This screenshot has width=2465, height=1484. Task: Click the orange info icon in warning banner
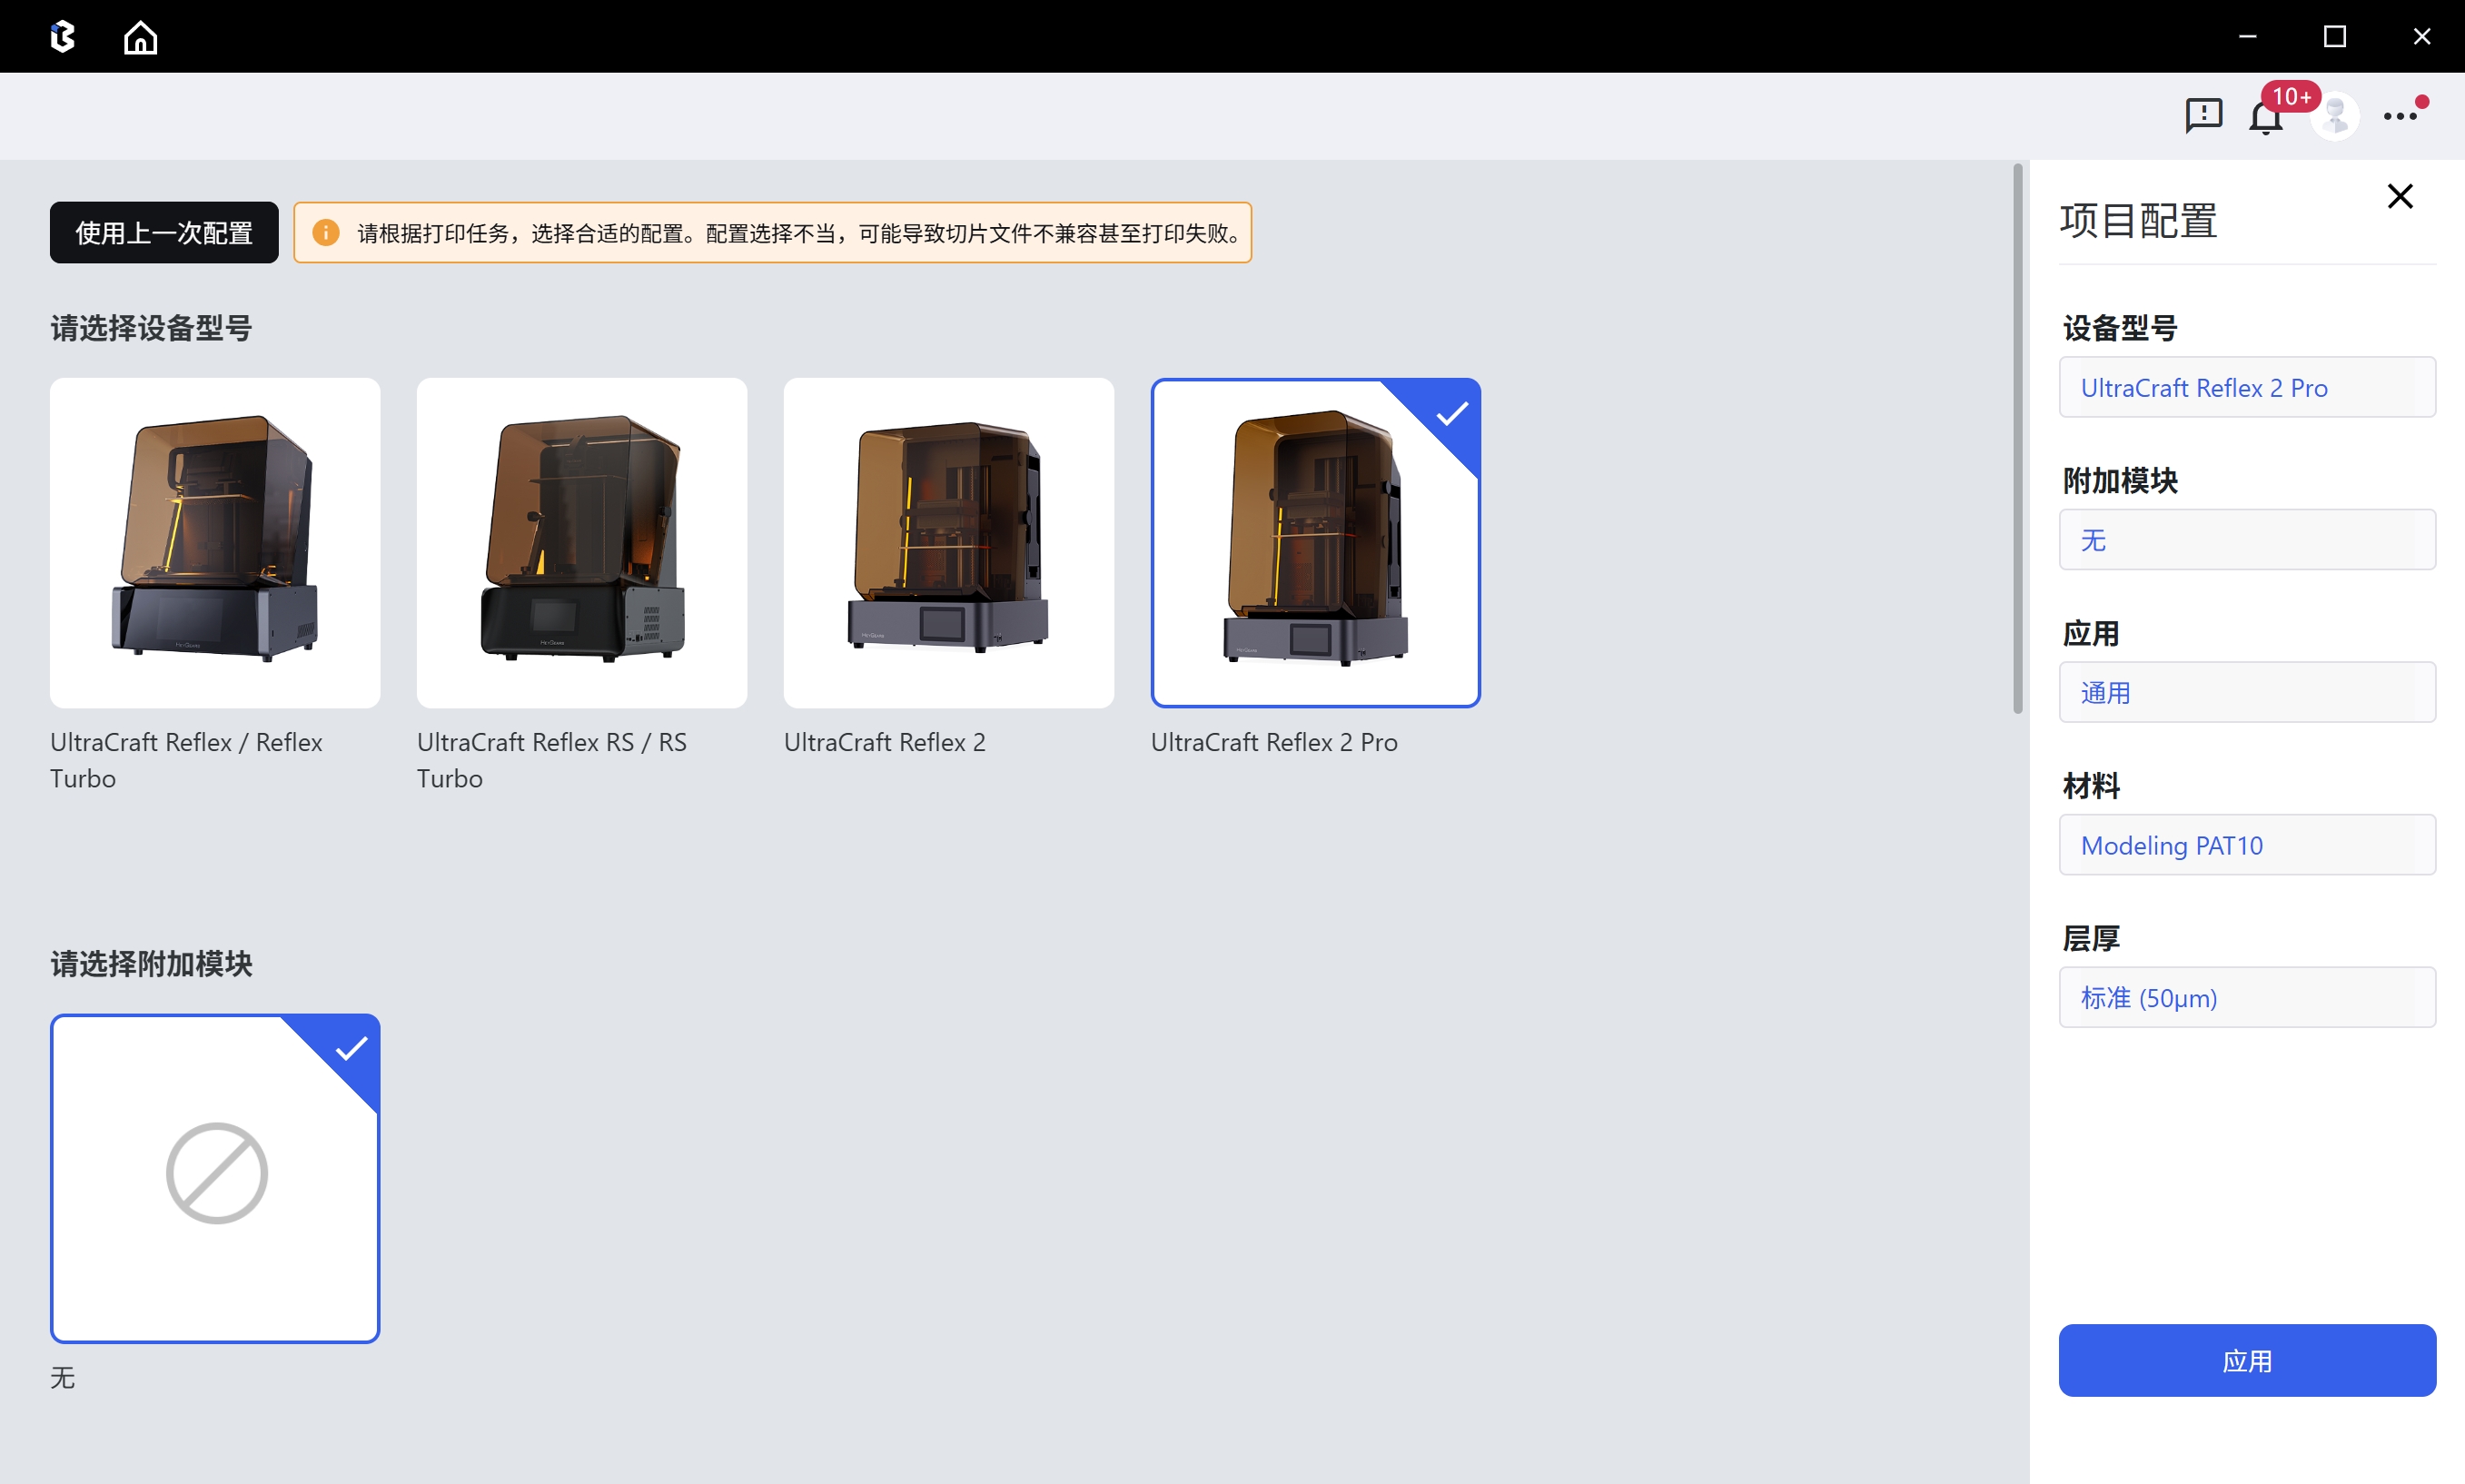326,233
